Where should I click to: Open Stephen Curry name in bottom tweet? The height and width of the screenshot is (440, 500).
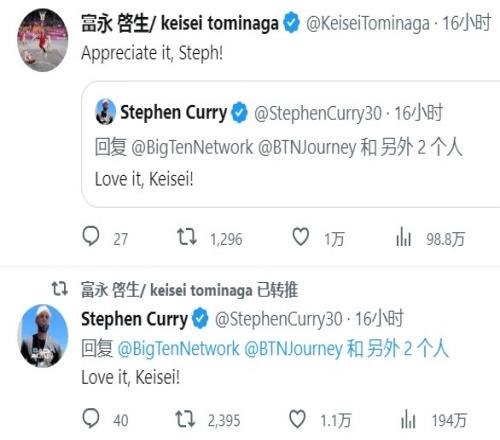[135, 319]
